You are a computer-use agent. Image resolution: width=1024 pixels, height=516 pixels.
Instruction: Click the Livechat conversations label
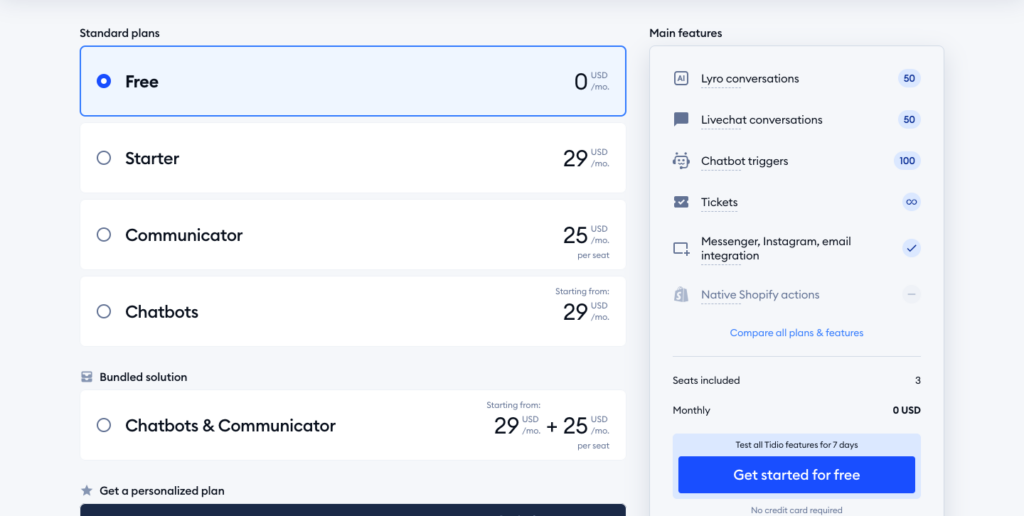[x=761, y=120]
